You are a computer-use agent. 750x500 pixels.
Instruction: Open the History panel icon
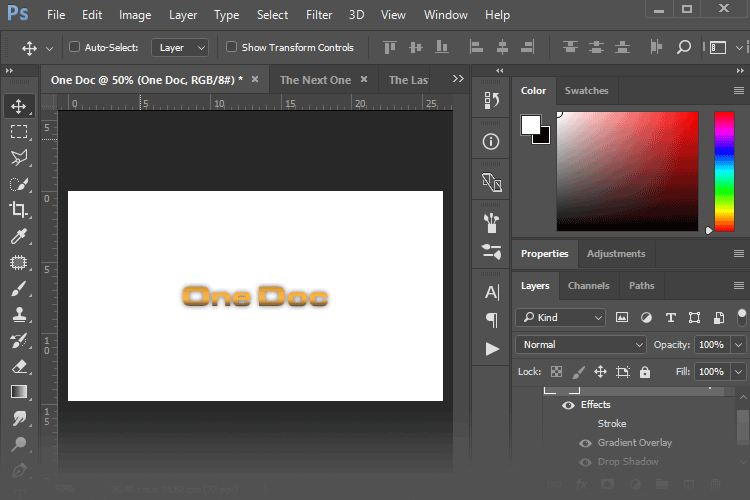point(491,100)
